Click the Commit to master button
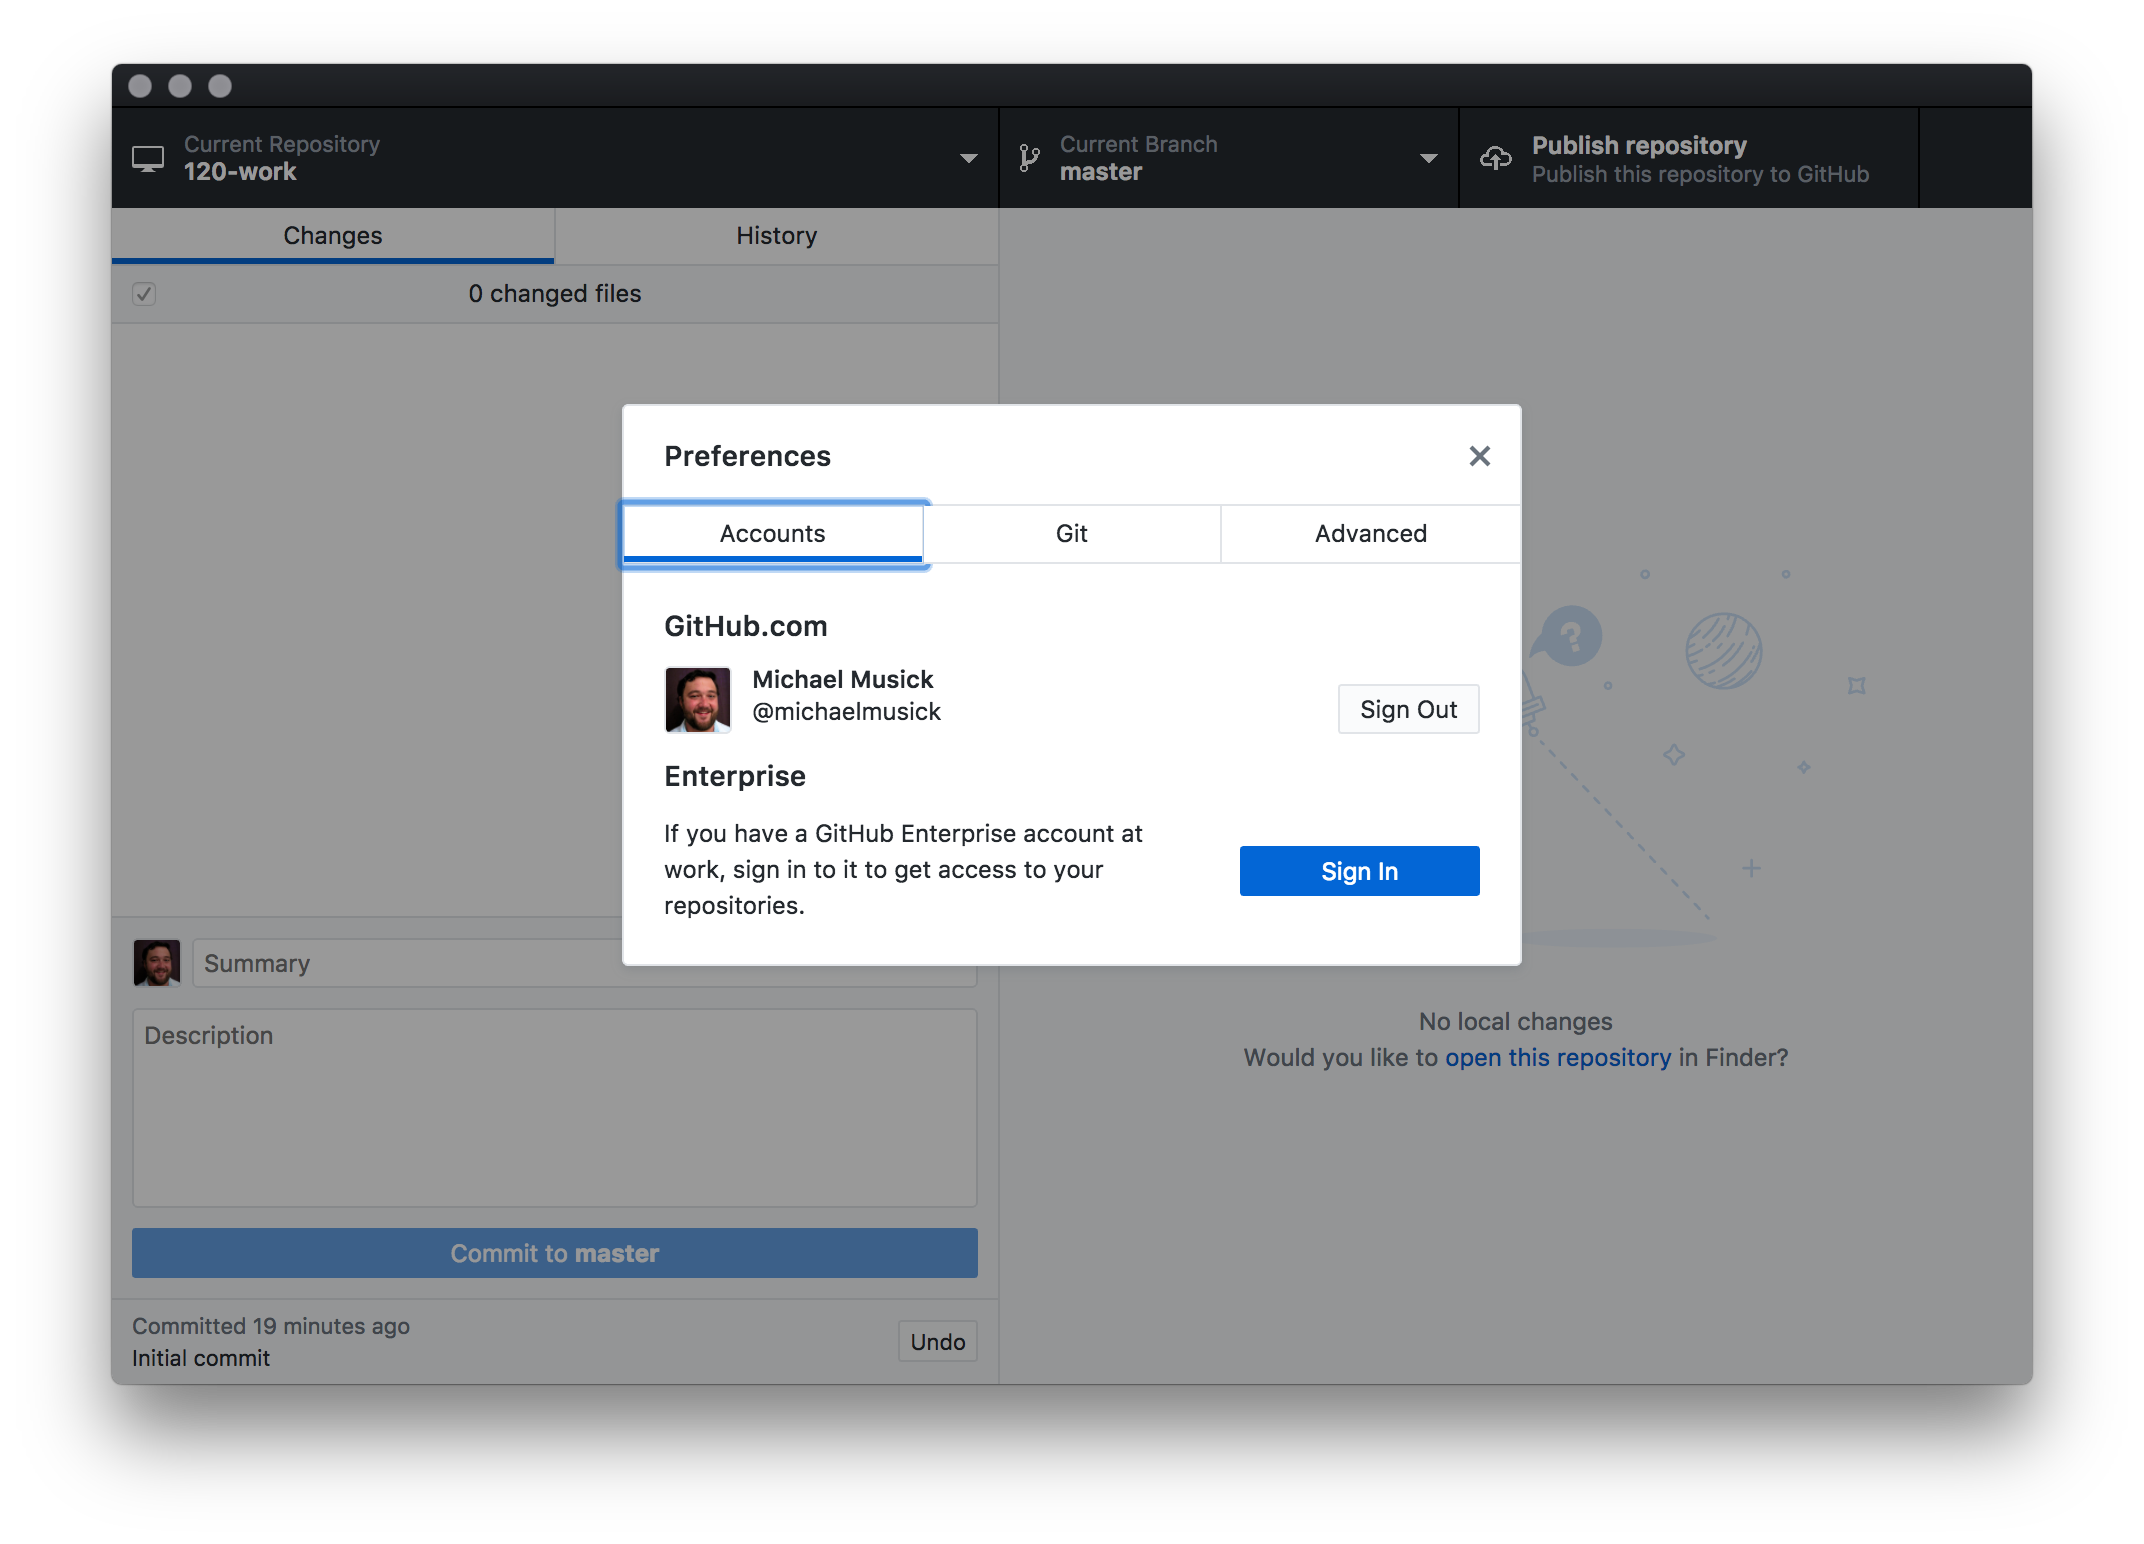The image size is (2144, 1544). tap(554, 1253)
